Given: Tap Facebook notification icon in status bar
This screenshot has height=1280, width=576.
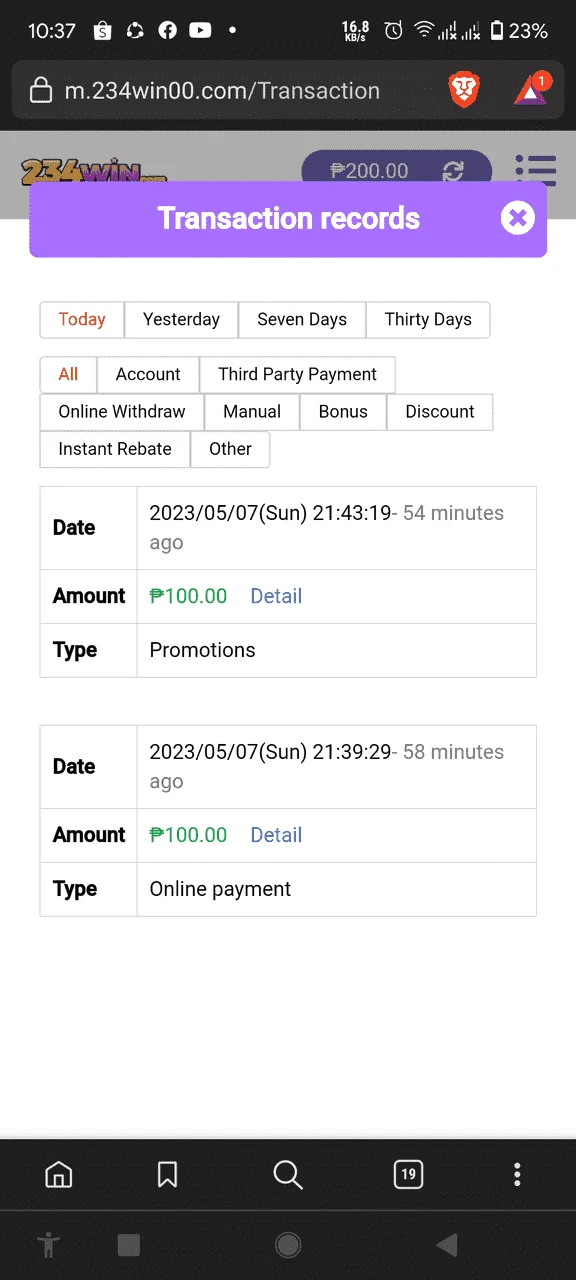Looking at the screenshot, I should tap(167, 31).
